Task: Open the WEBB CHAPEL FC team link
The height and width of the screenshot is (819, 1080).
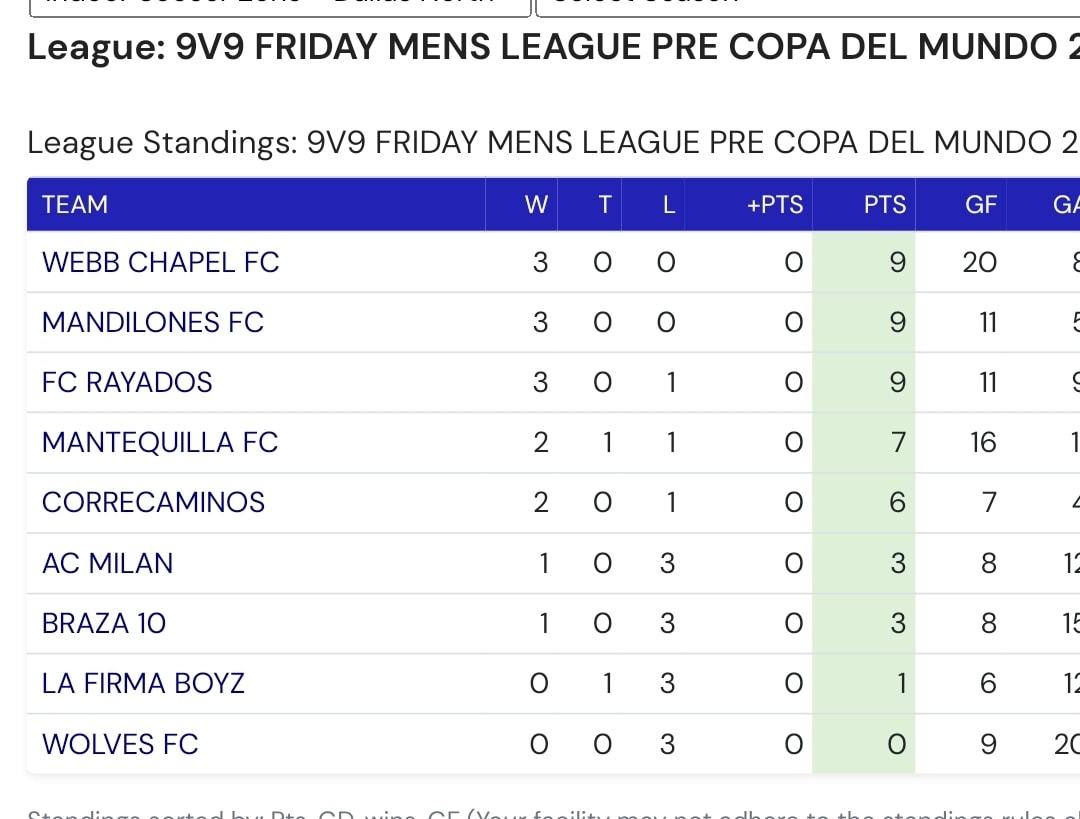Action: coord(160,262)
